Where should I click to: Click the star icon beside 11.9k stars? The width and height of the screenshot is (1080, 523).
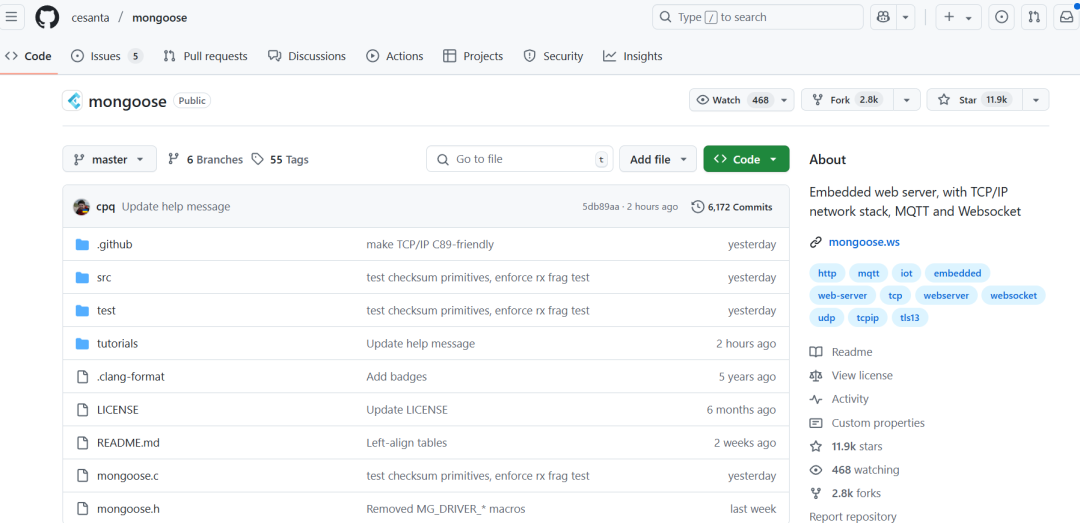pyautogui.click(x=816, y=447)
